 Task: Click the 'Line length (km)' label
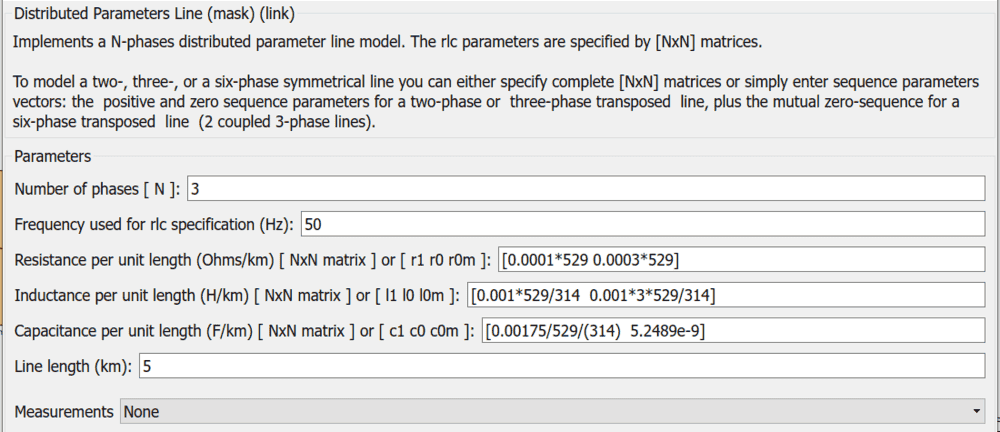[x=73, y=366]
